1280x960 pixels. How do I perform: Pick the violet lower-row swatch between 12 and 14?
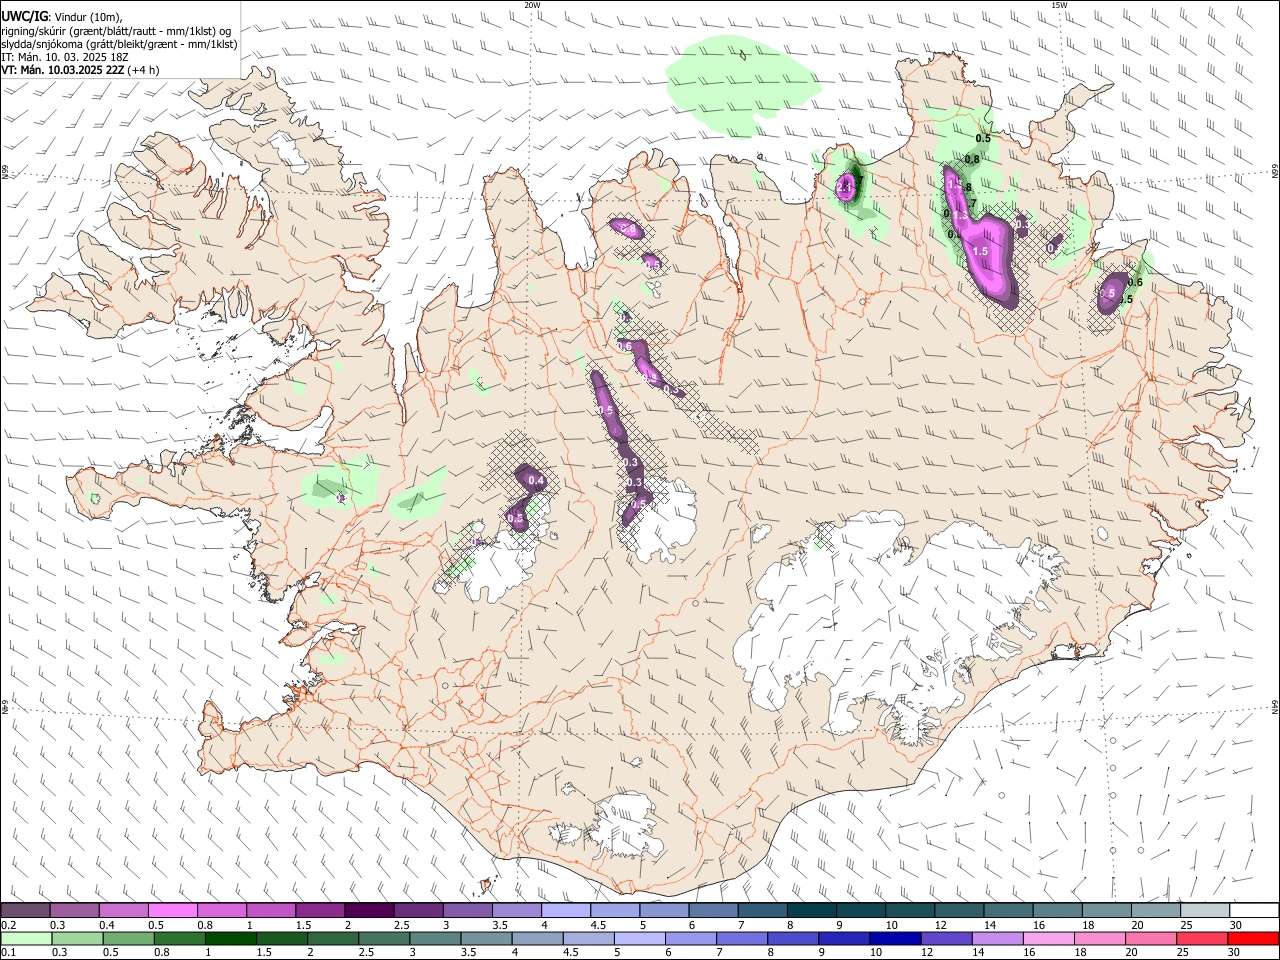coord(946,938)
